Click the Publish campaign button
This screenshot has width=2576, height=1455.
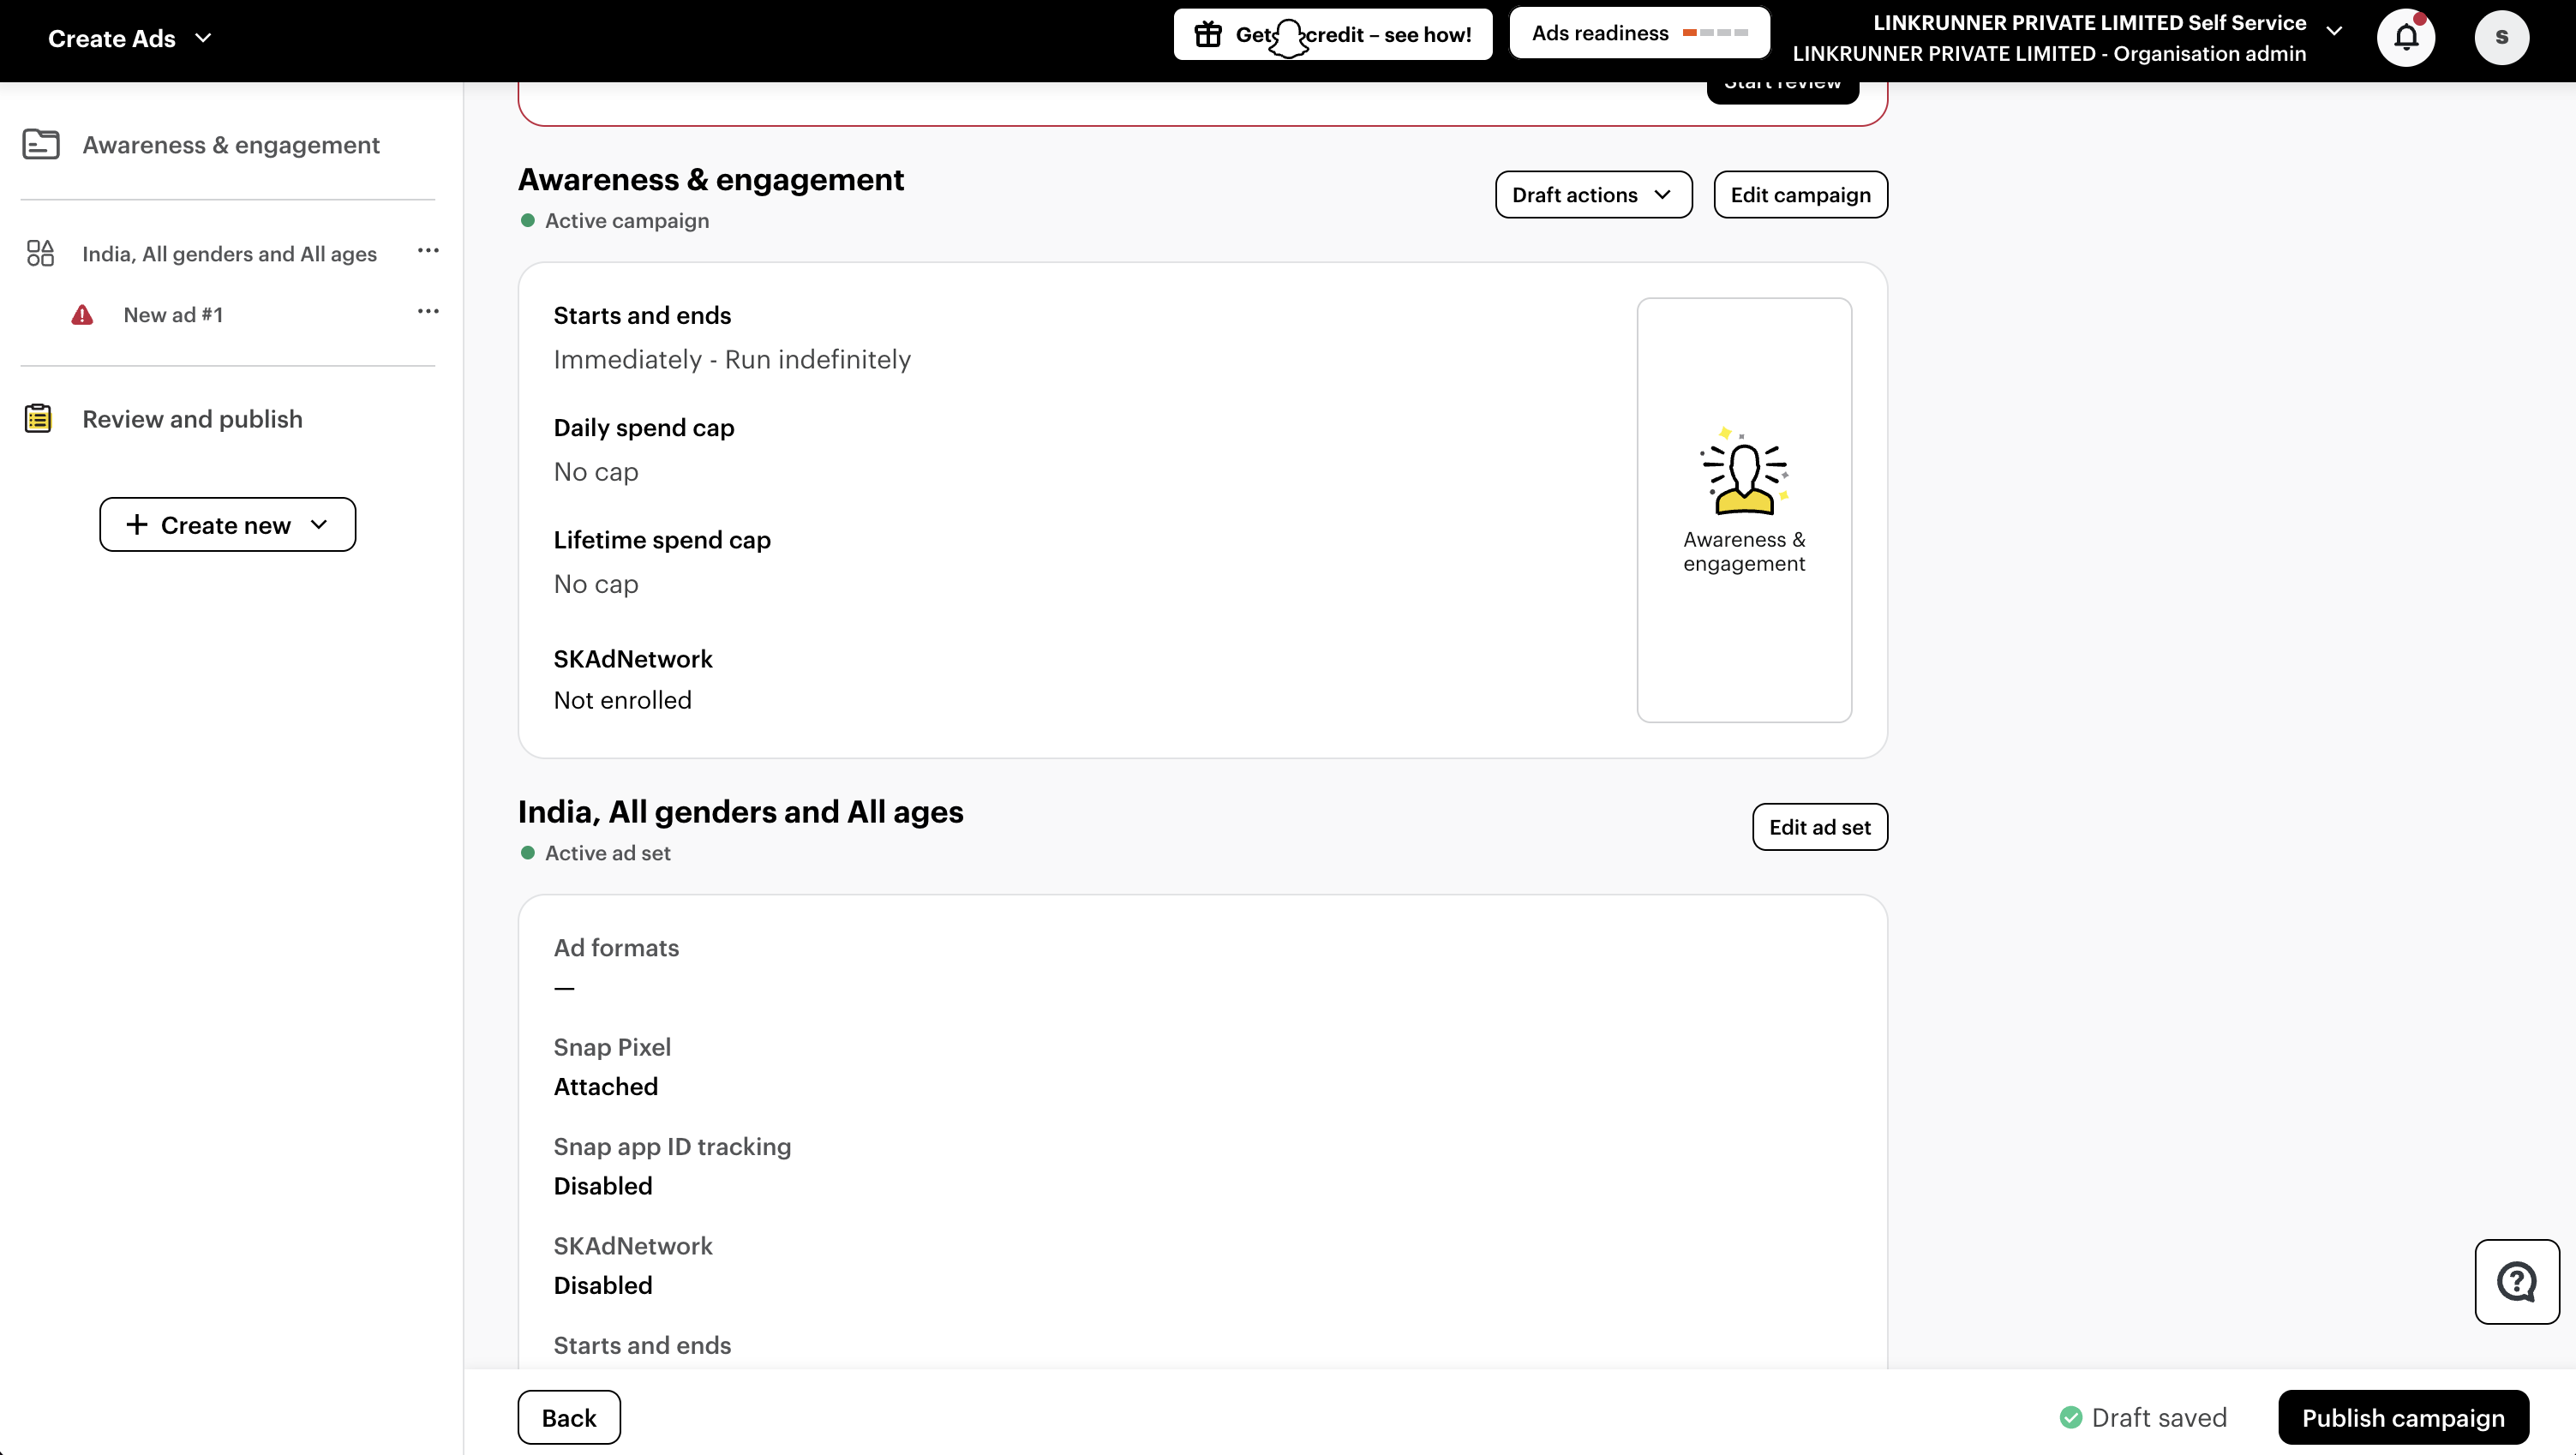2402,1417
